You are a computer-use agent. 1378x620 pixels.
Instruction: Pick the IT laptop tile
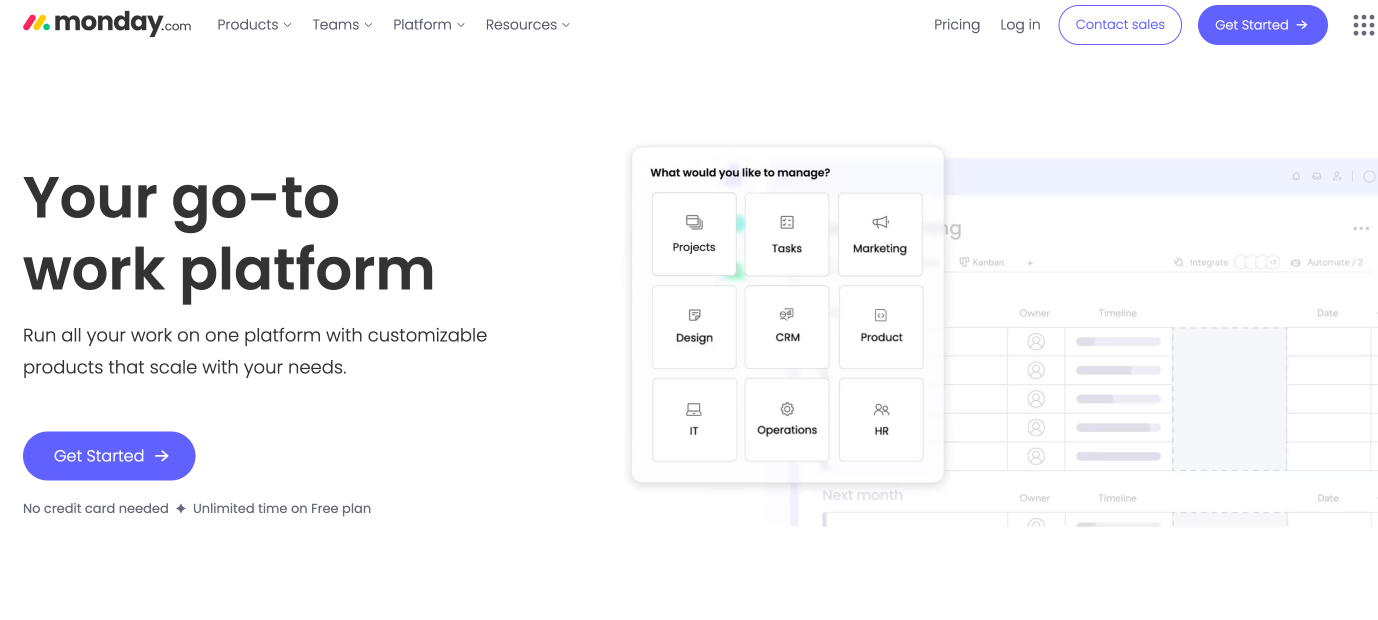(694, 420)
